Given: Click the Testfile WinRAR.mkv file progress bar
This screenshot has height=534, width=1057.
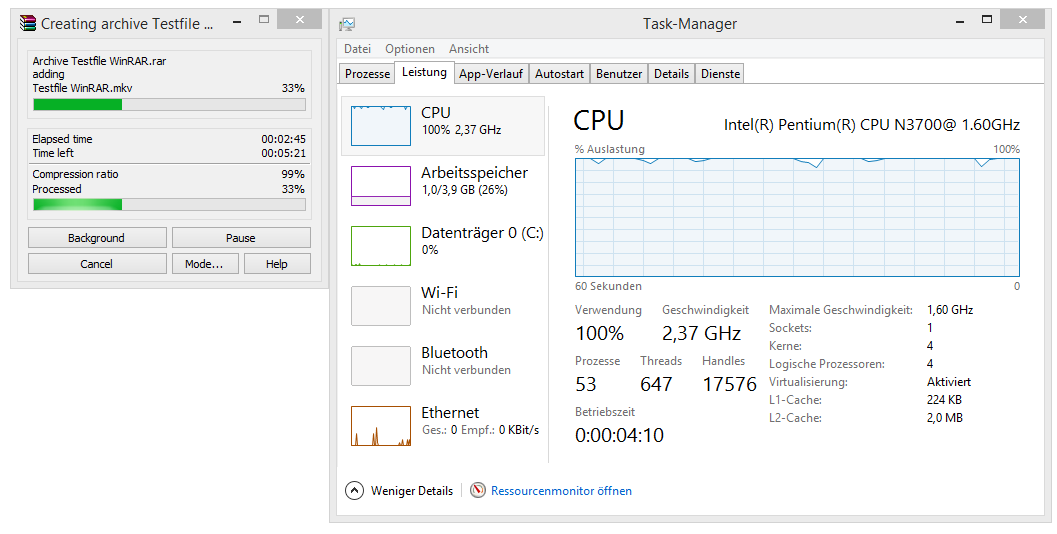Looking at the screenshot, I should [x=169, y=105].
